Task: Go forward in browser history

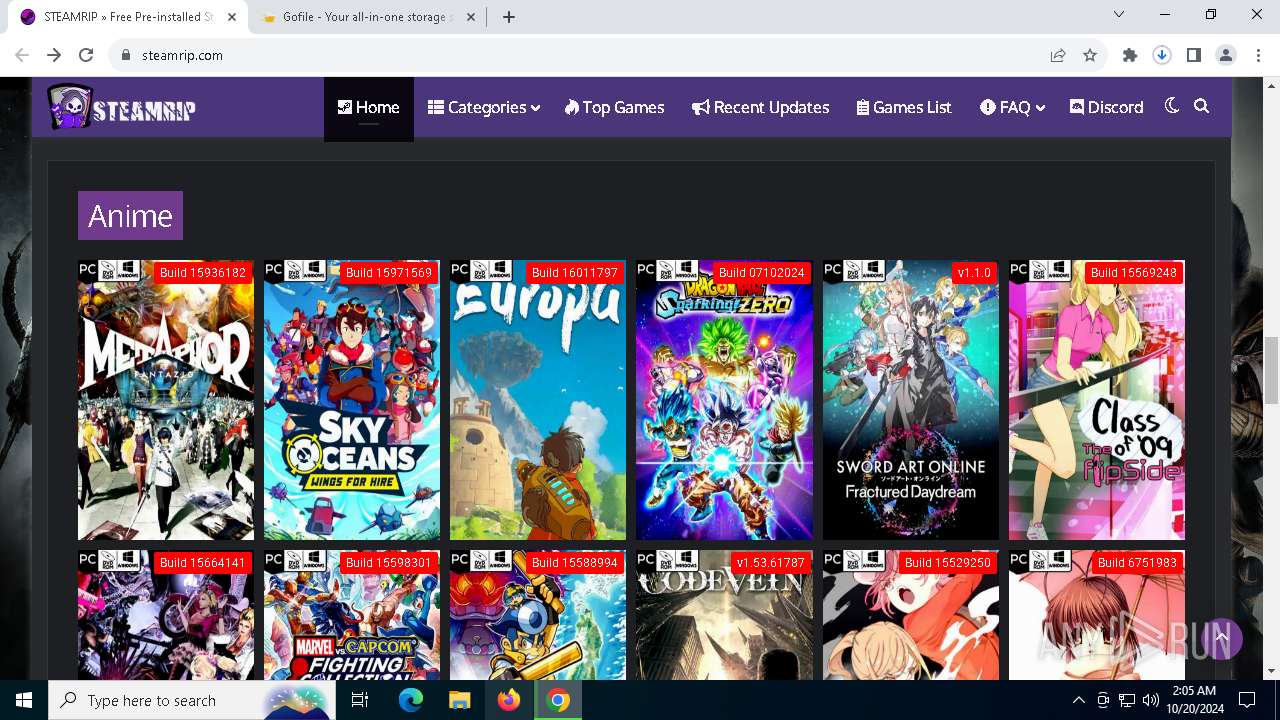Action: (x=54, y=55)
